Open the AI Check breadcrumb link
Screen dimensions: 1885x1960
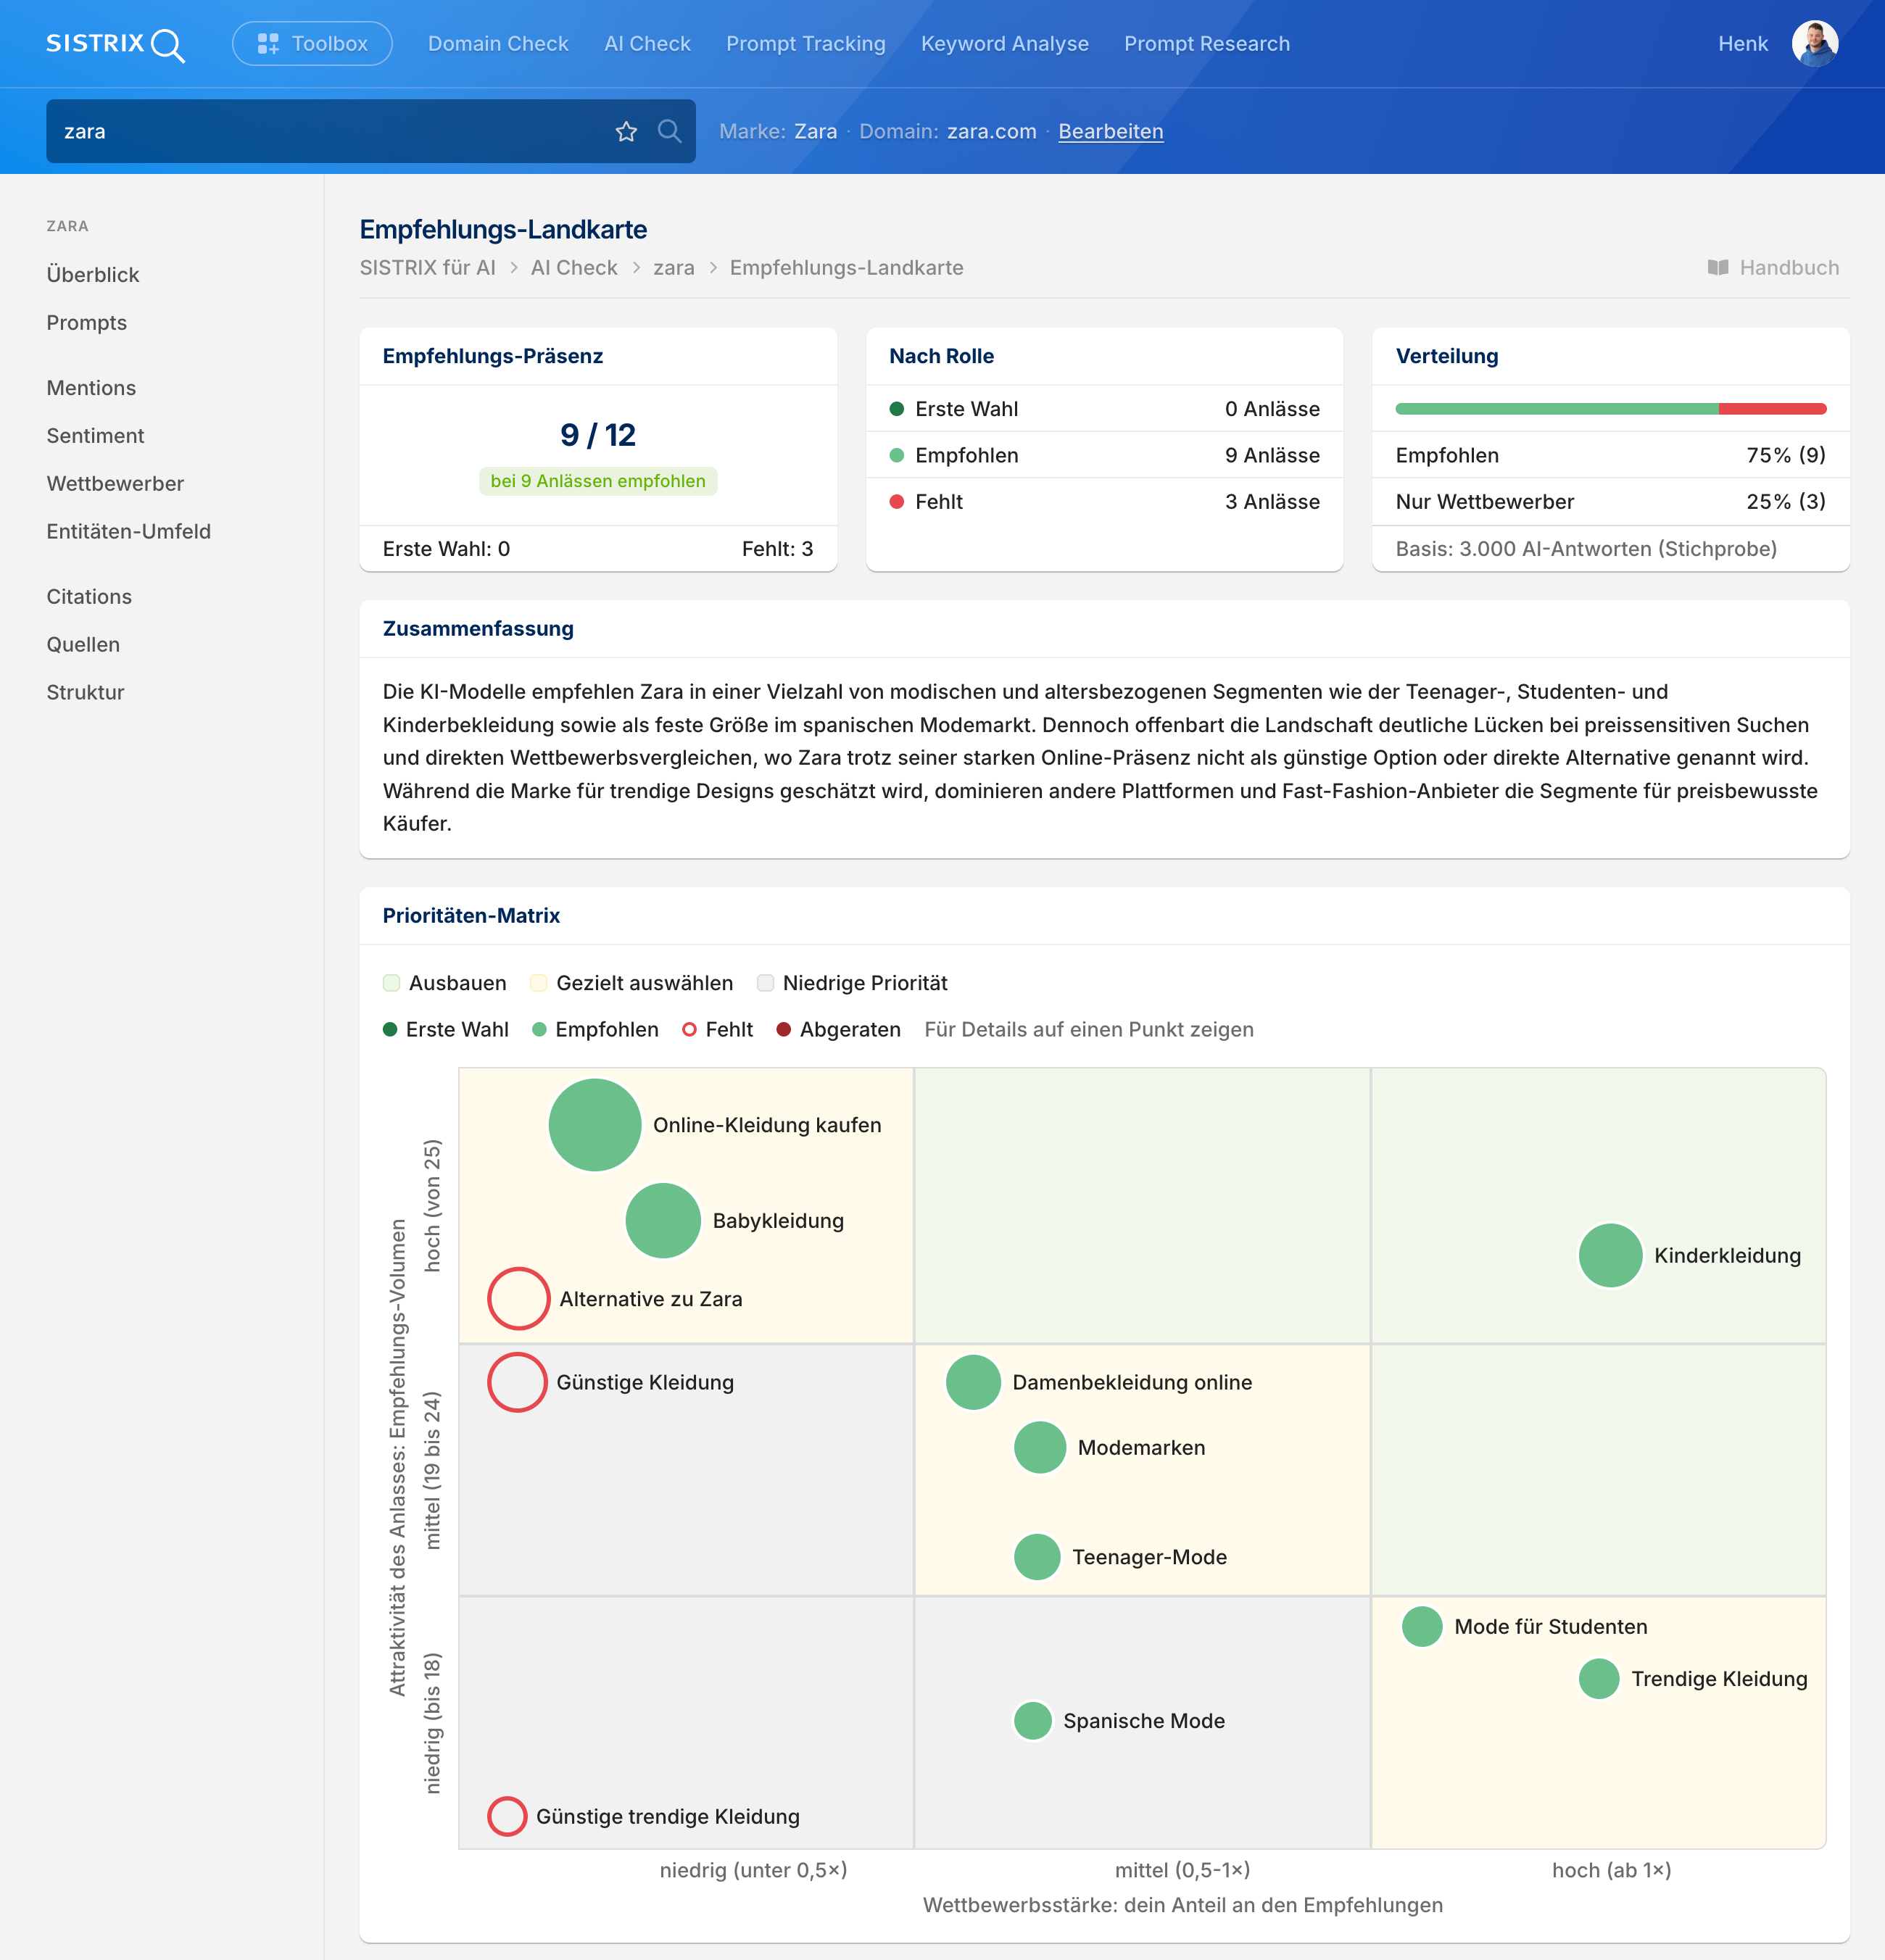[574, 268]
